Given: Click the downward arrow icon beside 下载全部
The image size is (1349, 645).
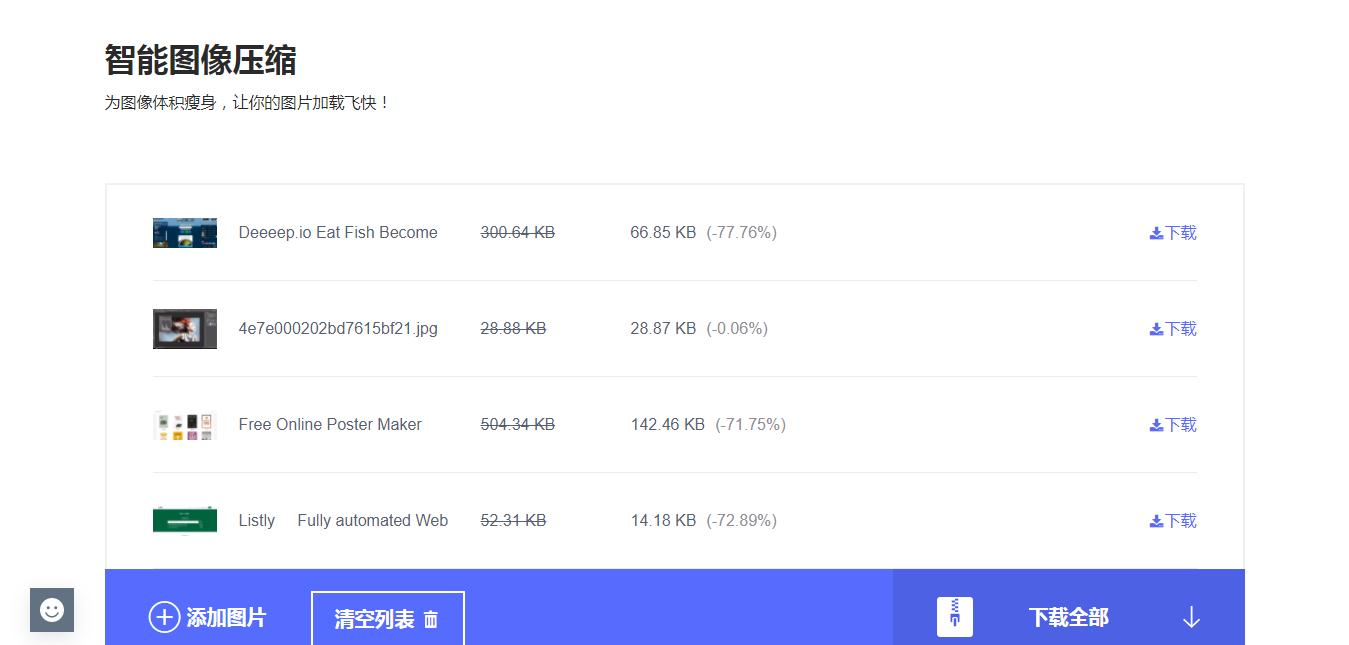Looking at the screenshot, I should tap(1190, 617).
